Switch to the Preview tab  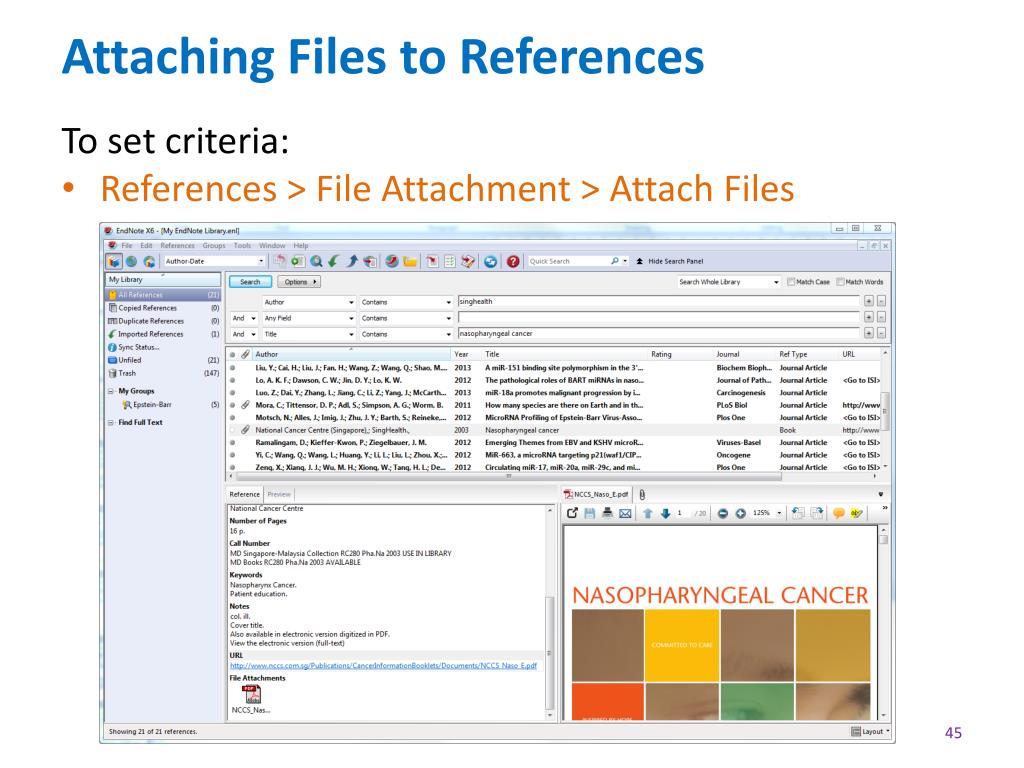(x=279, y=494)
